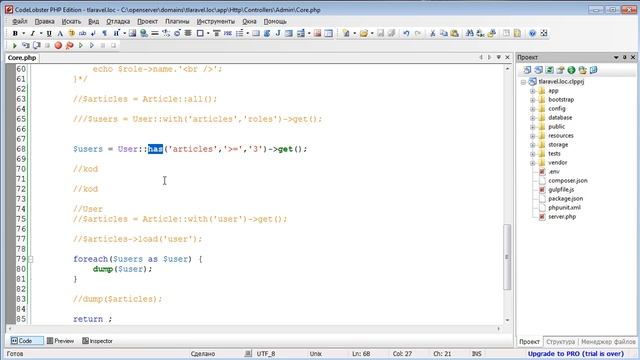This screenshot has height=360, width=640.
Task: Open the Файл menu
Action: (x=20, y=21)
